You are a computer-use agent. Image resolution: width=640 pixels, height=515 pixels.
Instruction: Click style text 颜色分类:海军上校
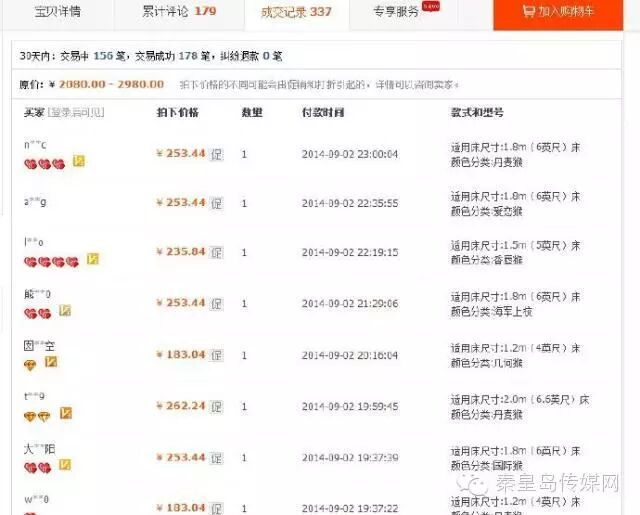click(x=491, y=312)
